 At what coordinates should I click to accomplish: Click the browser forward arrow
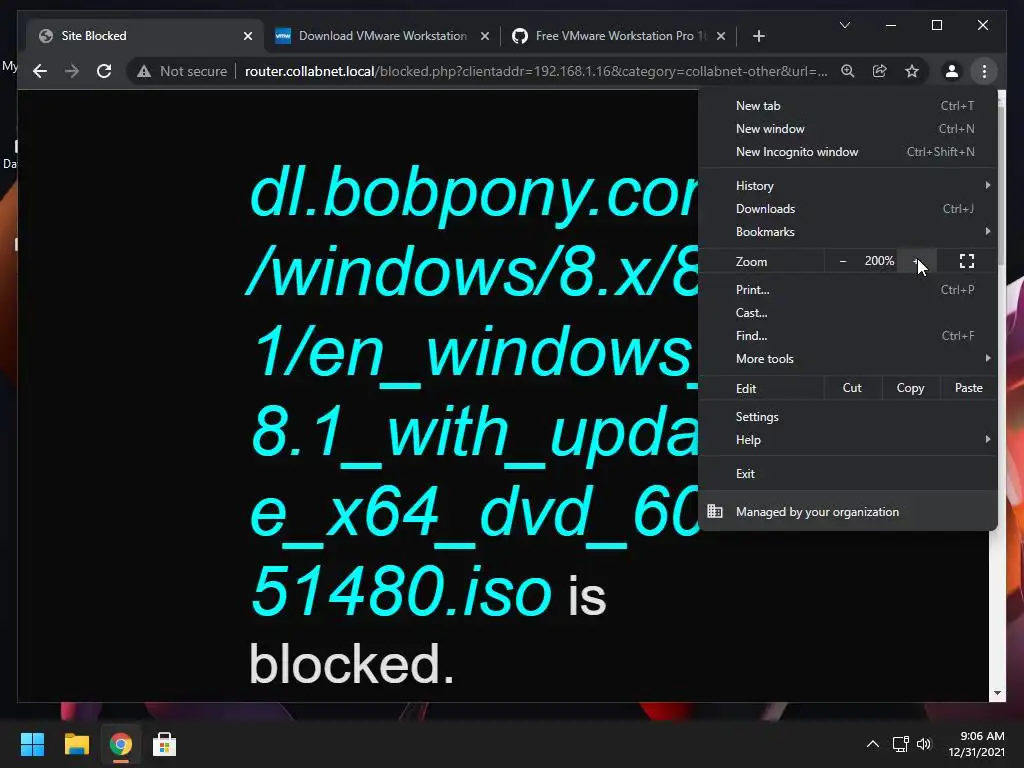[72, 71]
